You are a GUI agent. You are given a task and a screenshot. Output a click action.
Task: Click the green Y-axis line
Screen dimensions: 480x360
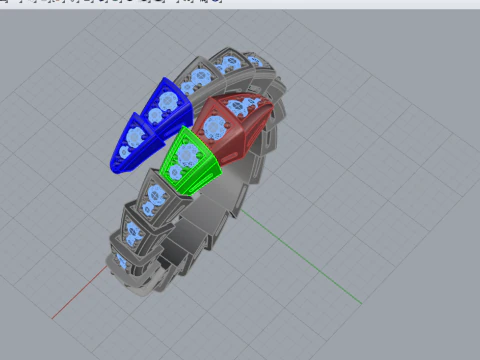pyautogui.click(x=302, y=257)
